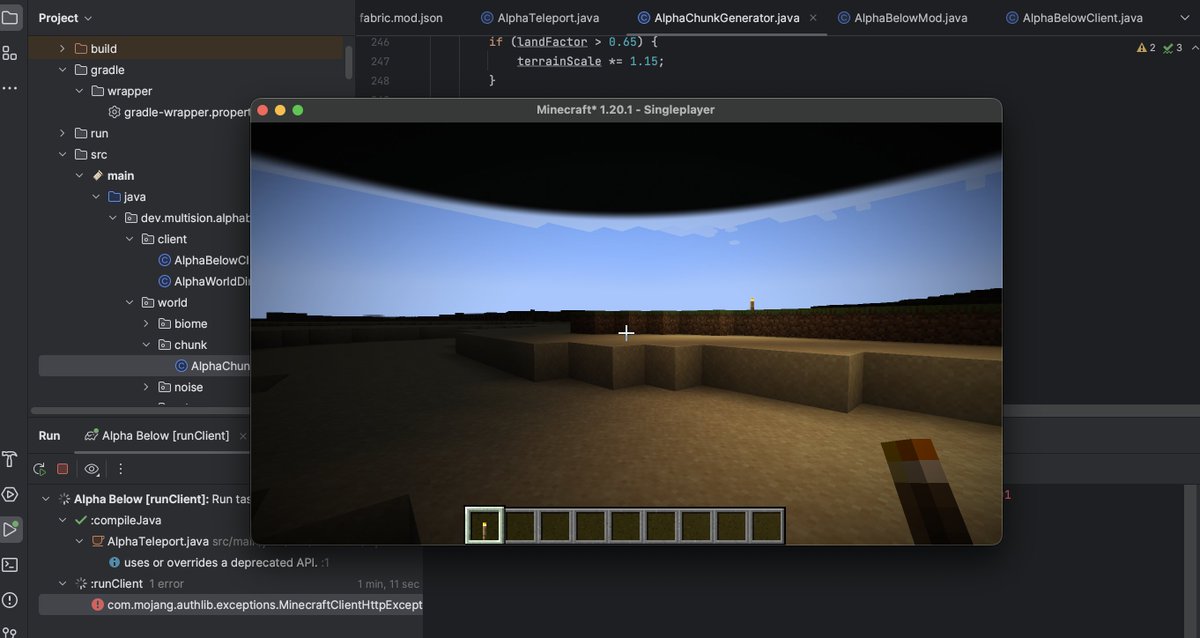
Task: Select the MinecraftClientHttpException error row
Action: [x=229, y=605]
